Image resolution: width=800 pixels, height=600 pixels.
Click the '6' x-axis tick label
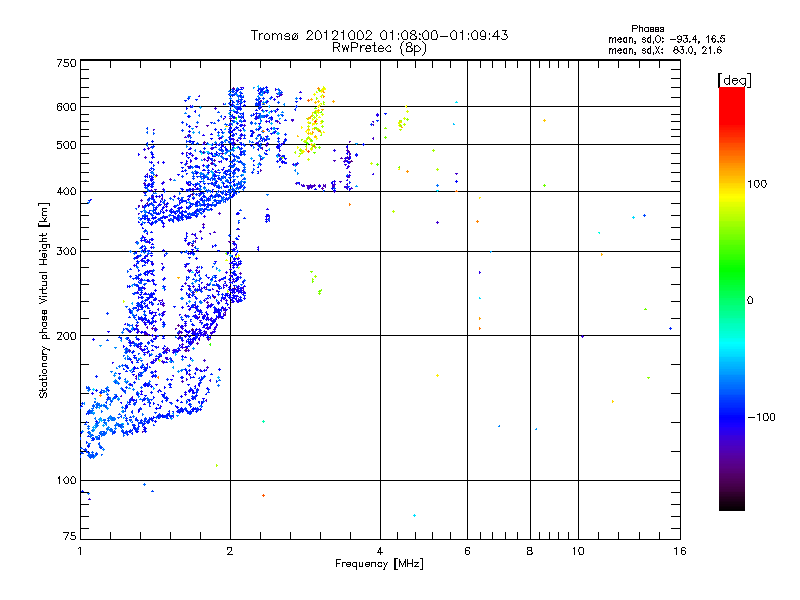[467, 551]
